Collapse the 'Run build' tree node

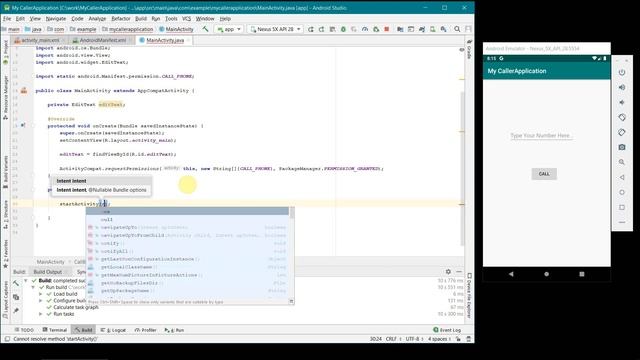33,287
